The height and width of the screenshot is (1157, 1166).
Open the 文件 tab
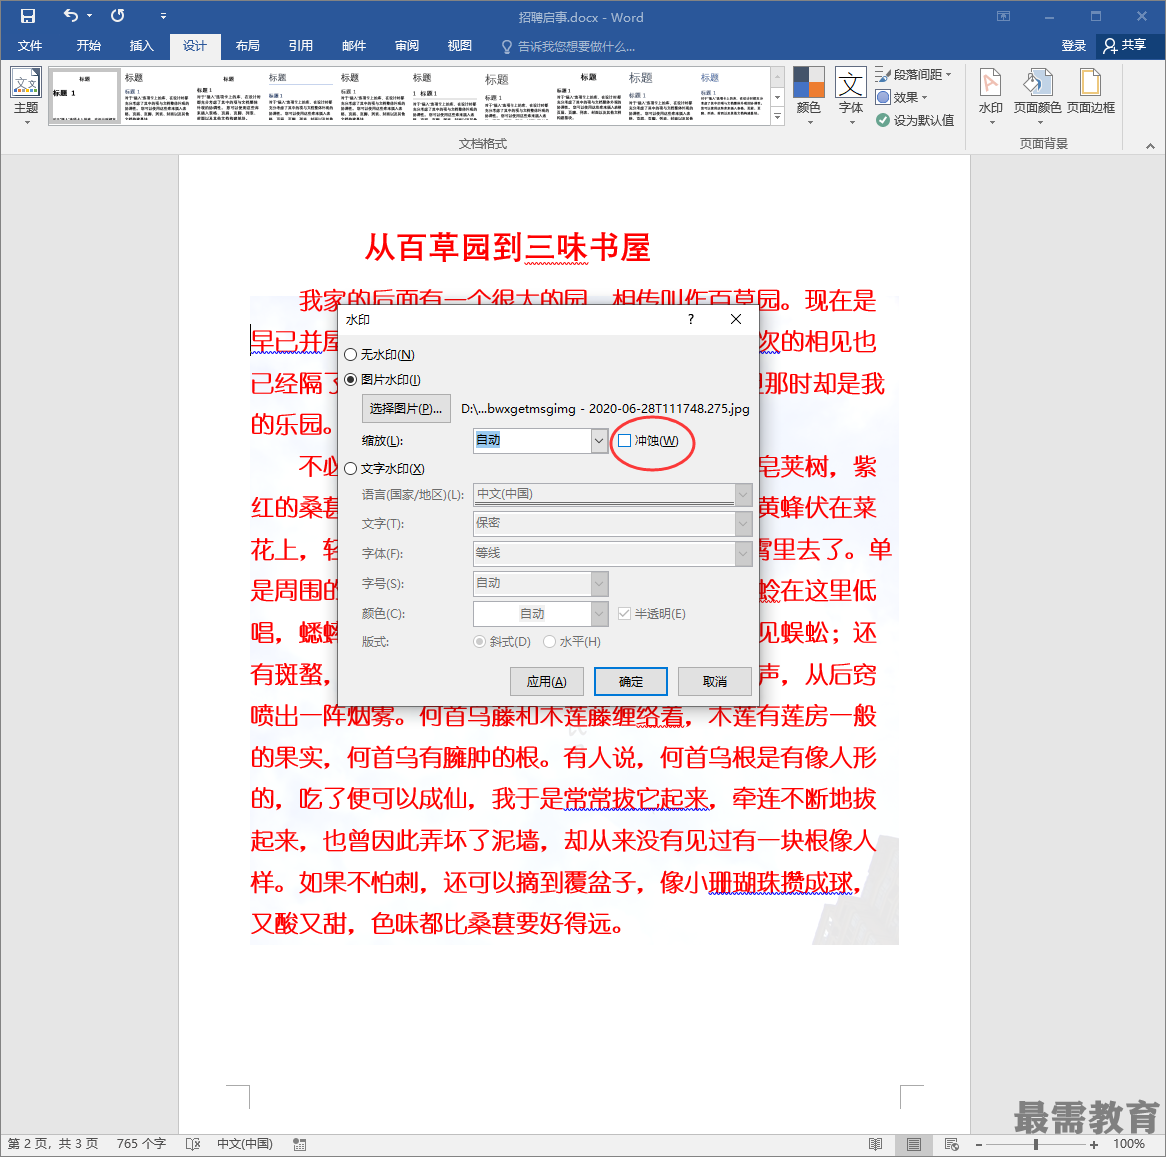click(x=30, y=45)
